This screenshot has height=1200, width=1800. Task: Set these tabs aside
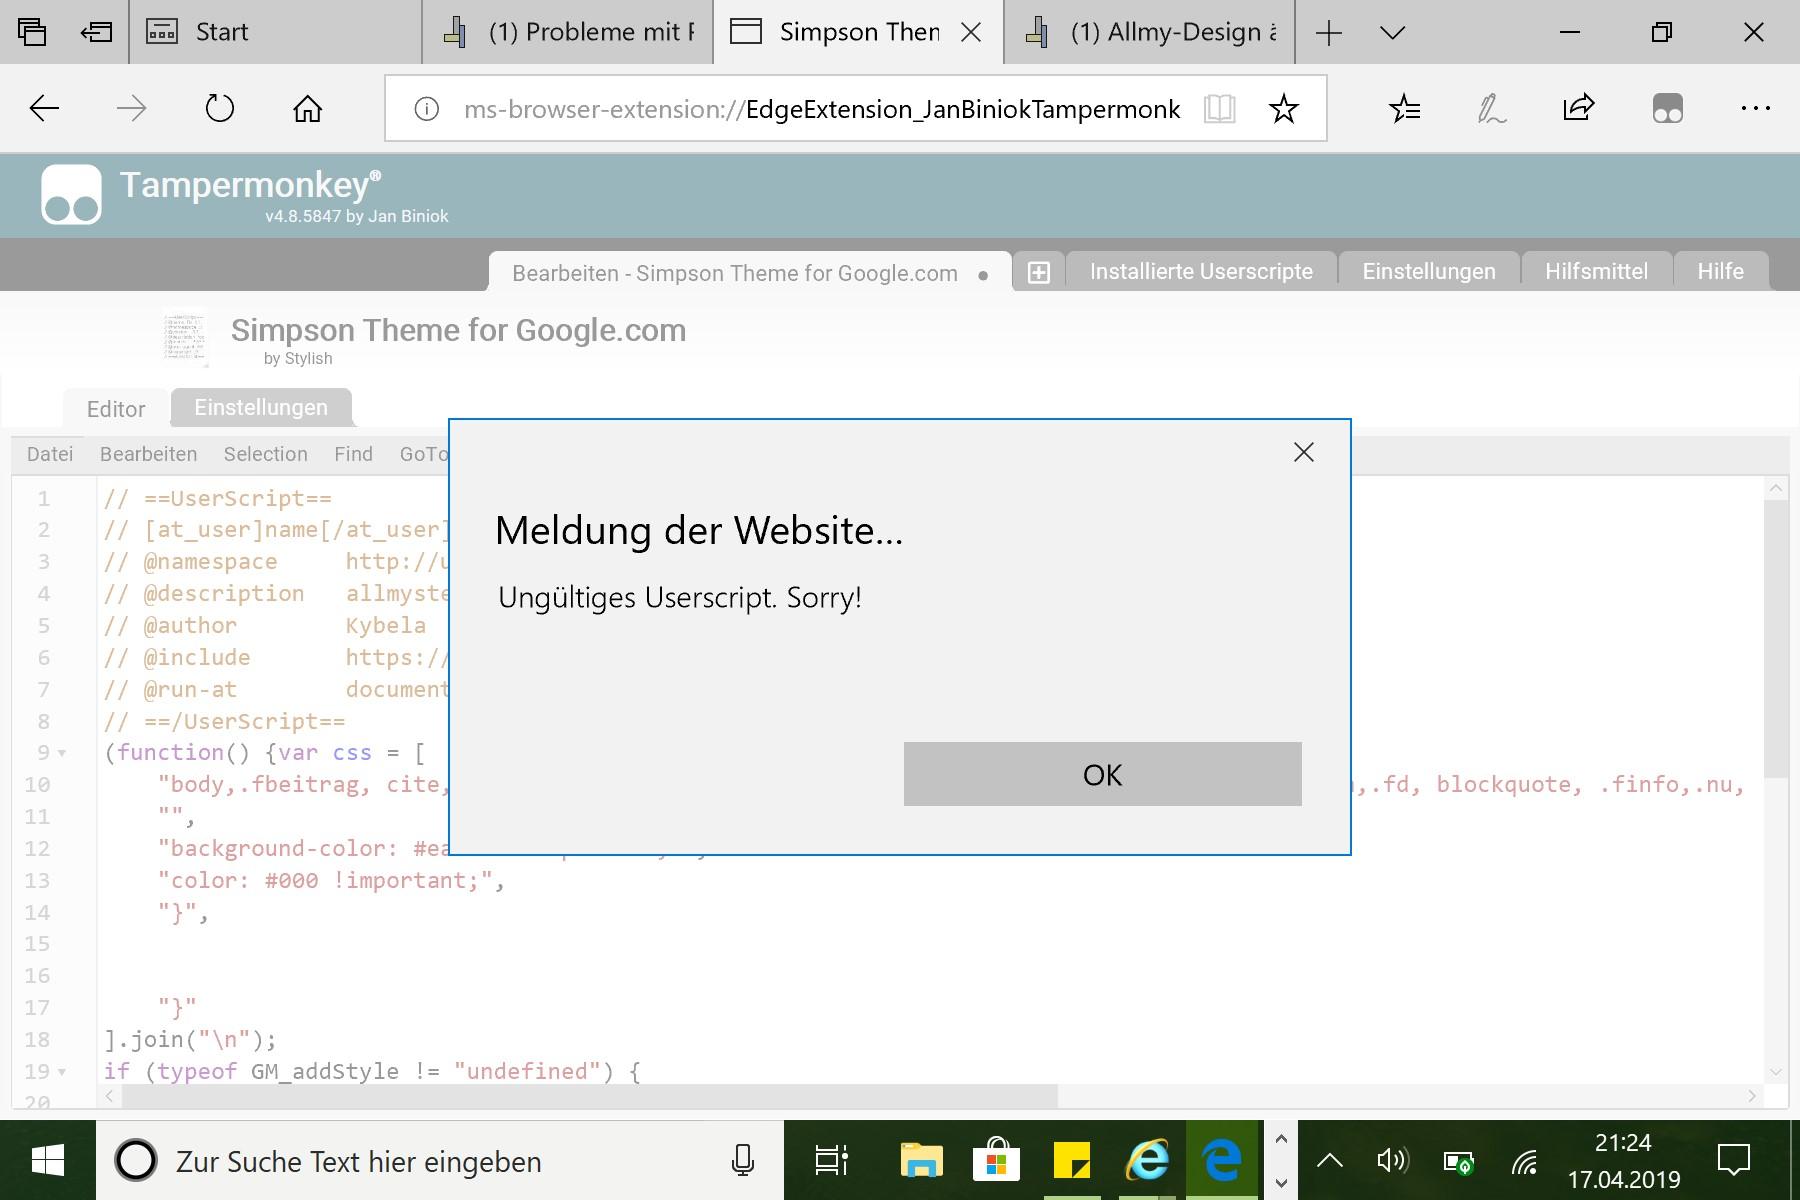(x=96, y=32)
